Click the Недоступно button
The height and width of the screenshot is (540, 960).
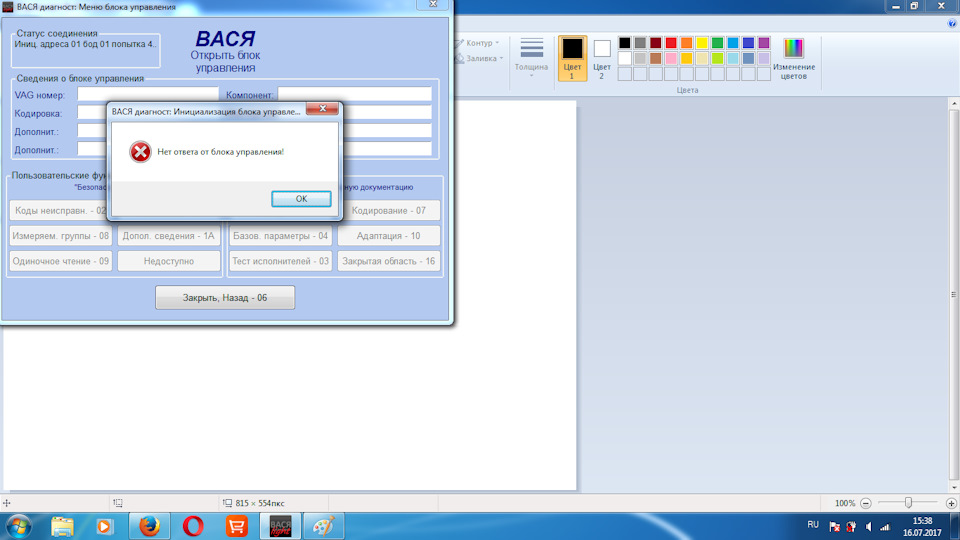point(169,261)
